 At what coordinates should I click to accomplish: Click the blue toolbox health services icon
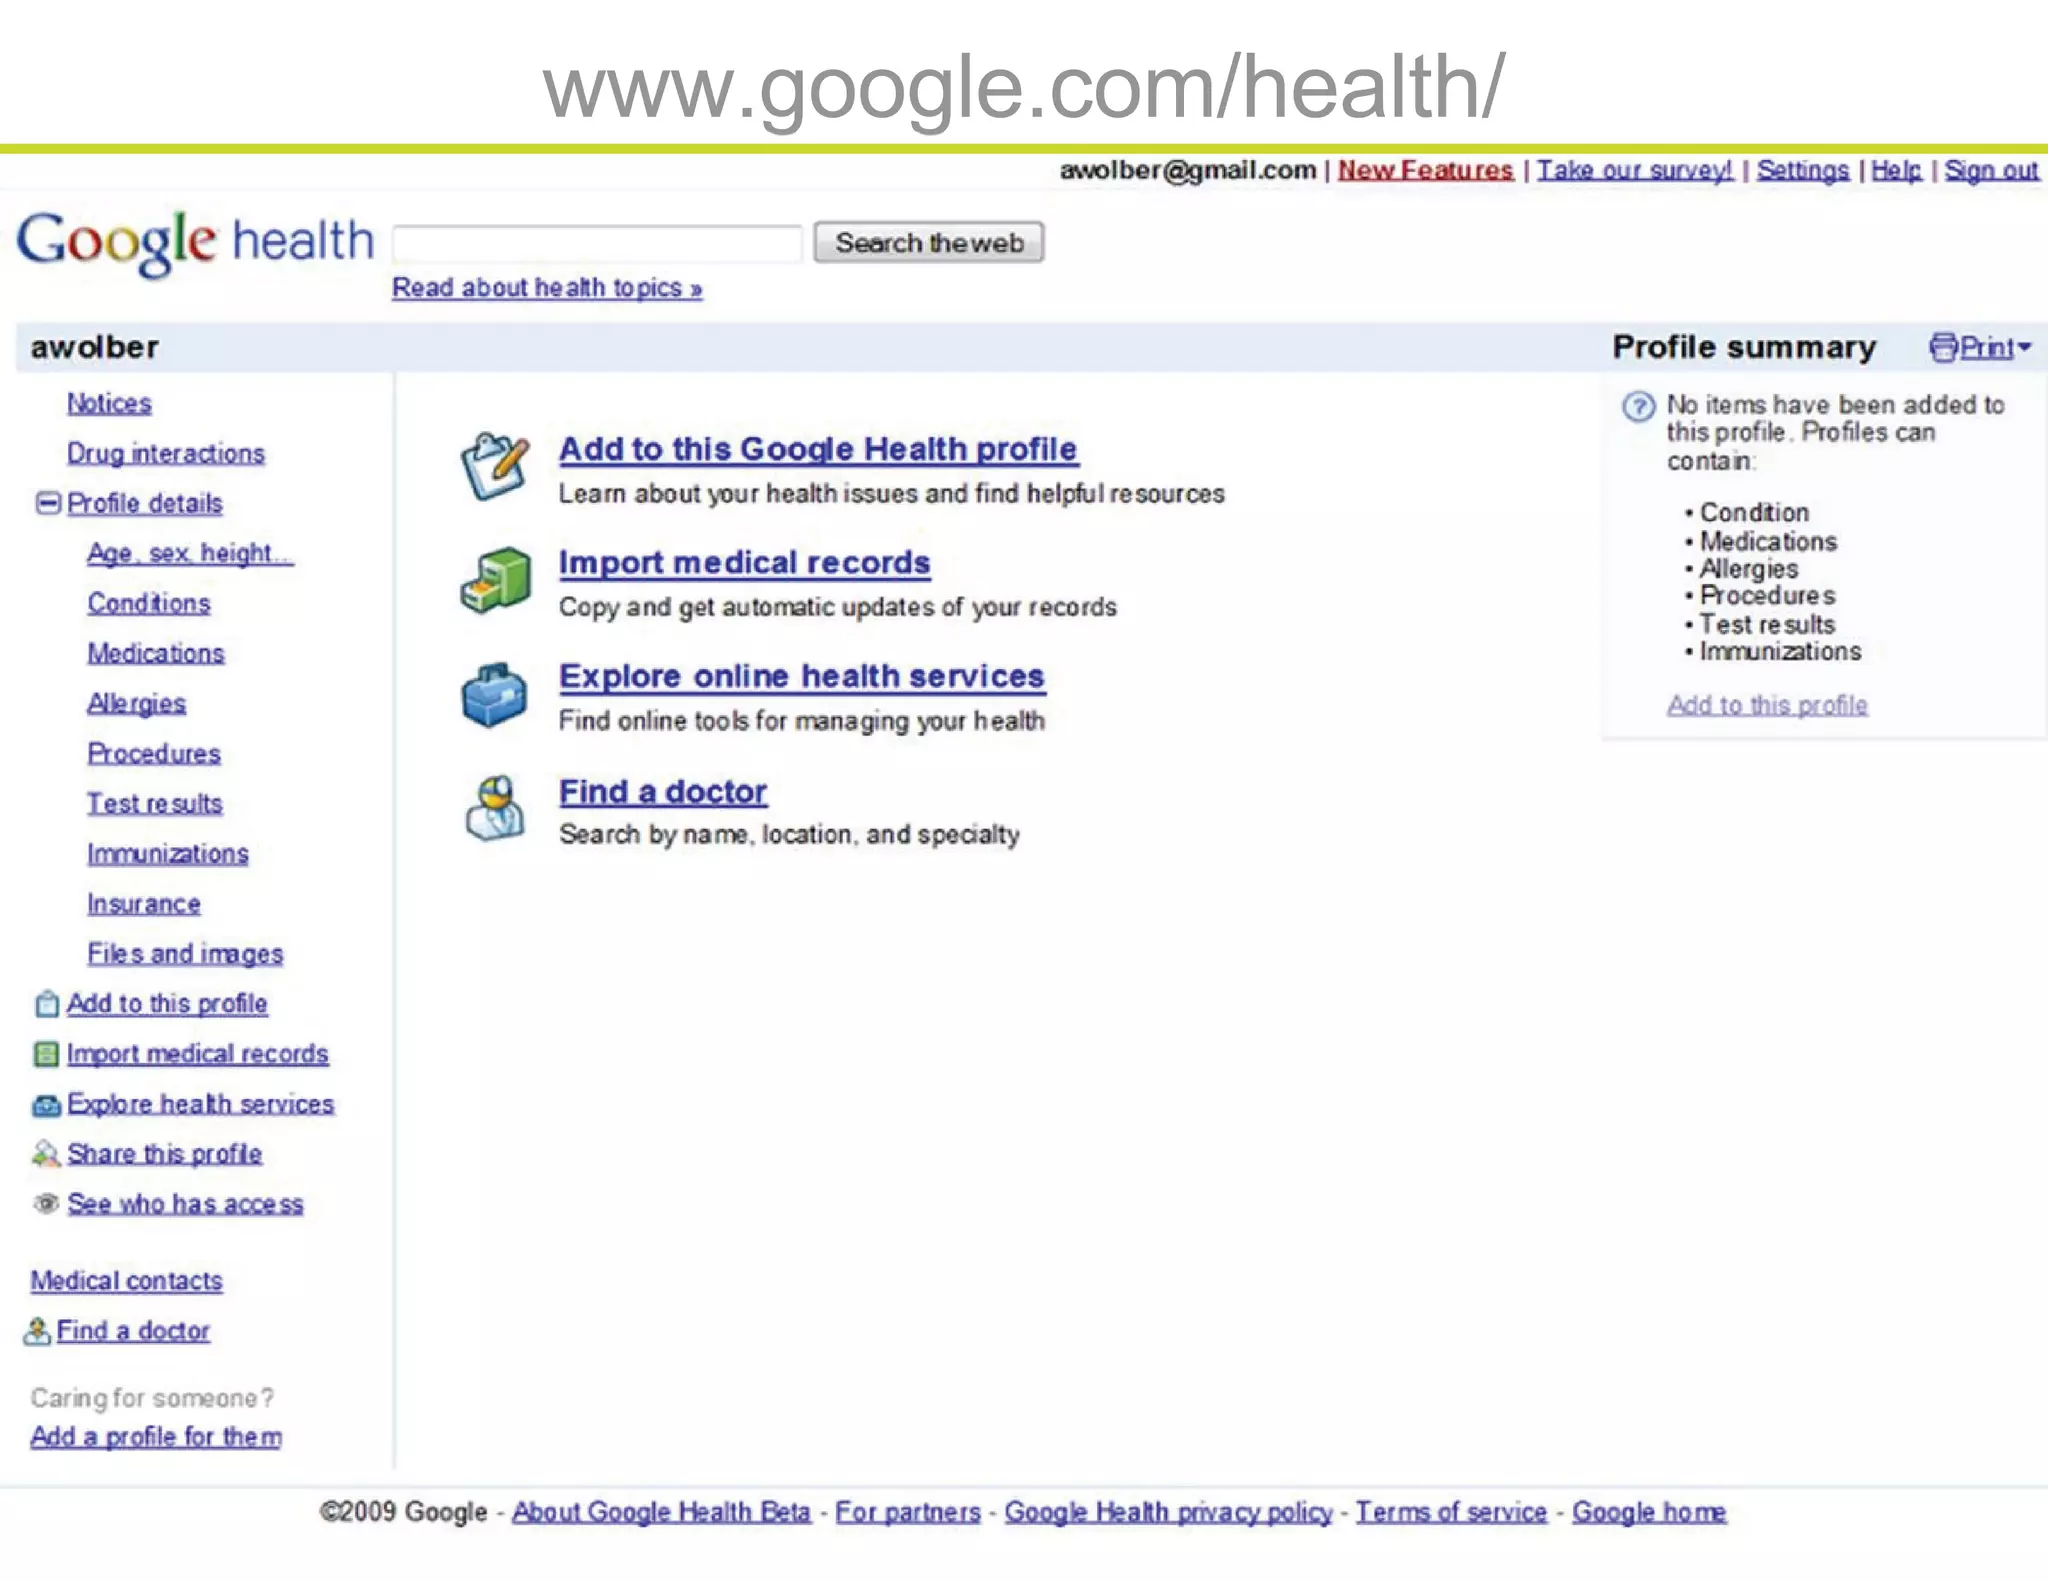click(x=494, y=694)
